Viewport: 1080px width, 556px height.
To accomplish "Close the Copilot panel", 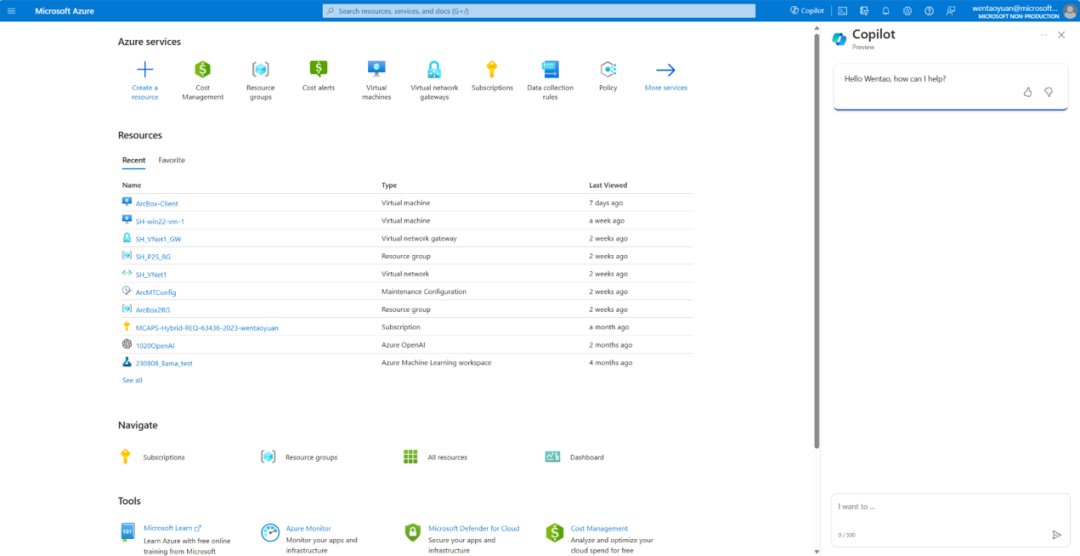I will (x=1061, y=34).
